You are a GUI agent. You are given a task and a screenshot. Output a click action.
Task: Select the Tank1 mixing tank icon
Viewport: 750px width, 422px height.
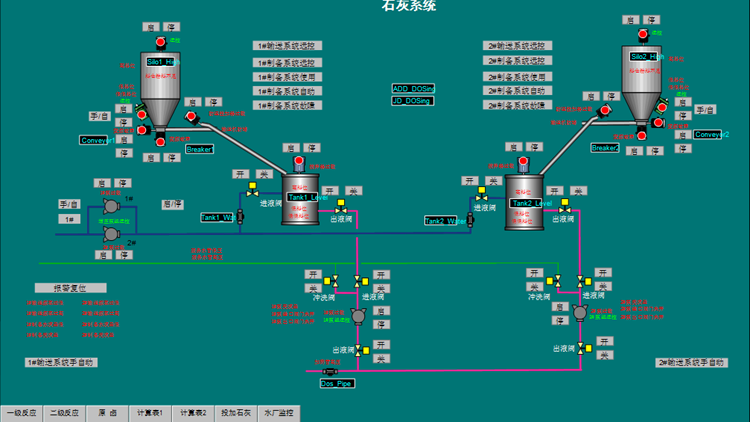(x=299, y=199)
